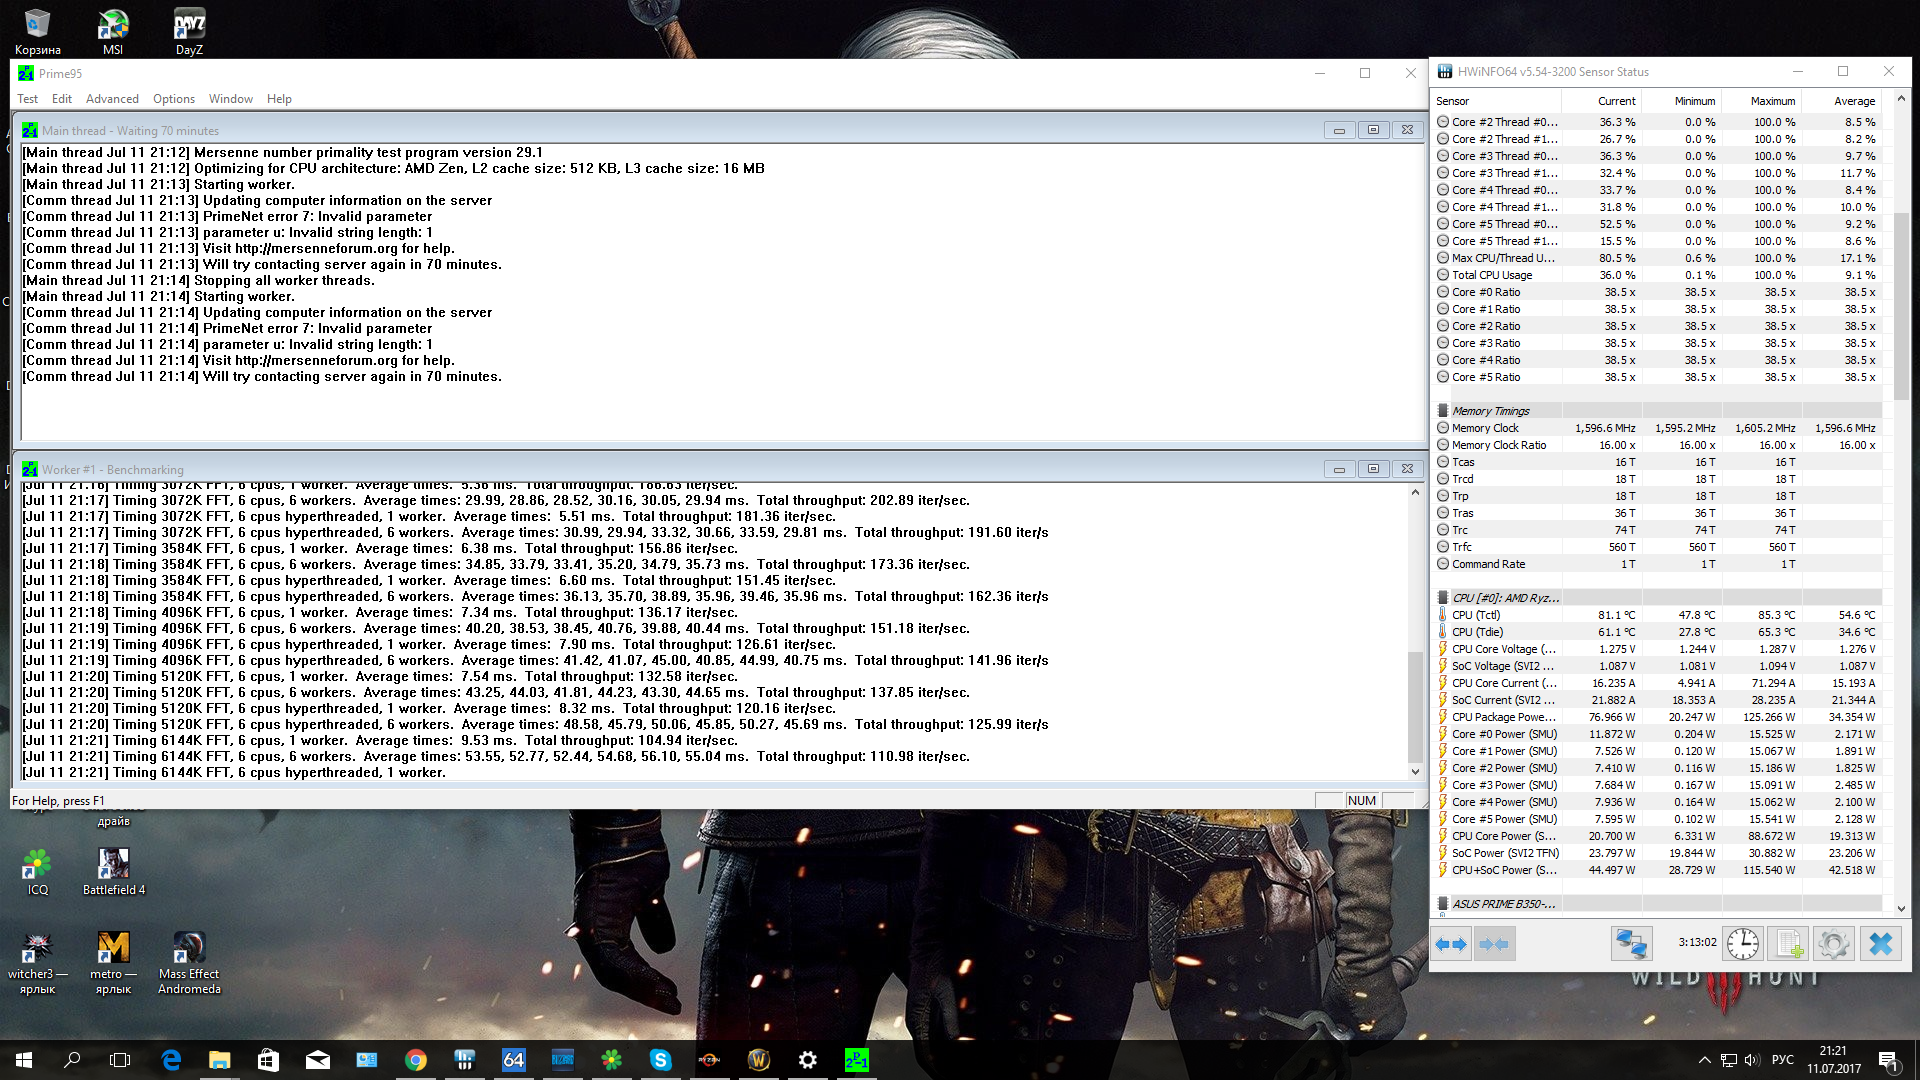Adjust volume via tray speaker icon
Viewport: 1920px width, 1080px height.
1751,1060
